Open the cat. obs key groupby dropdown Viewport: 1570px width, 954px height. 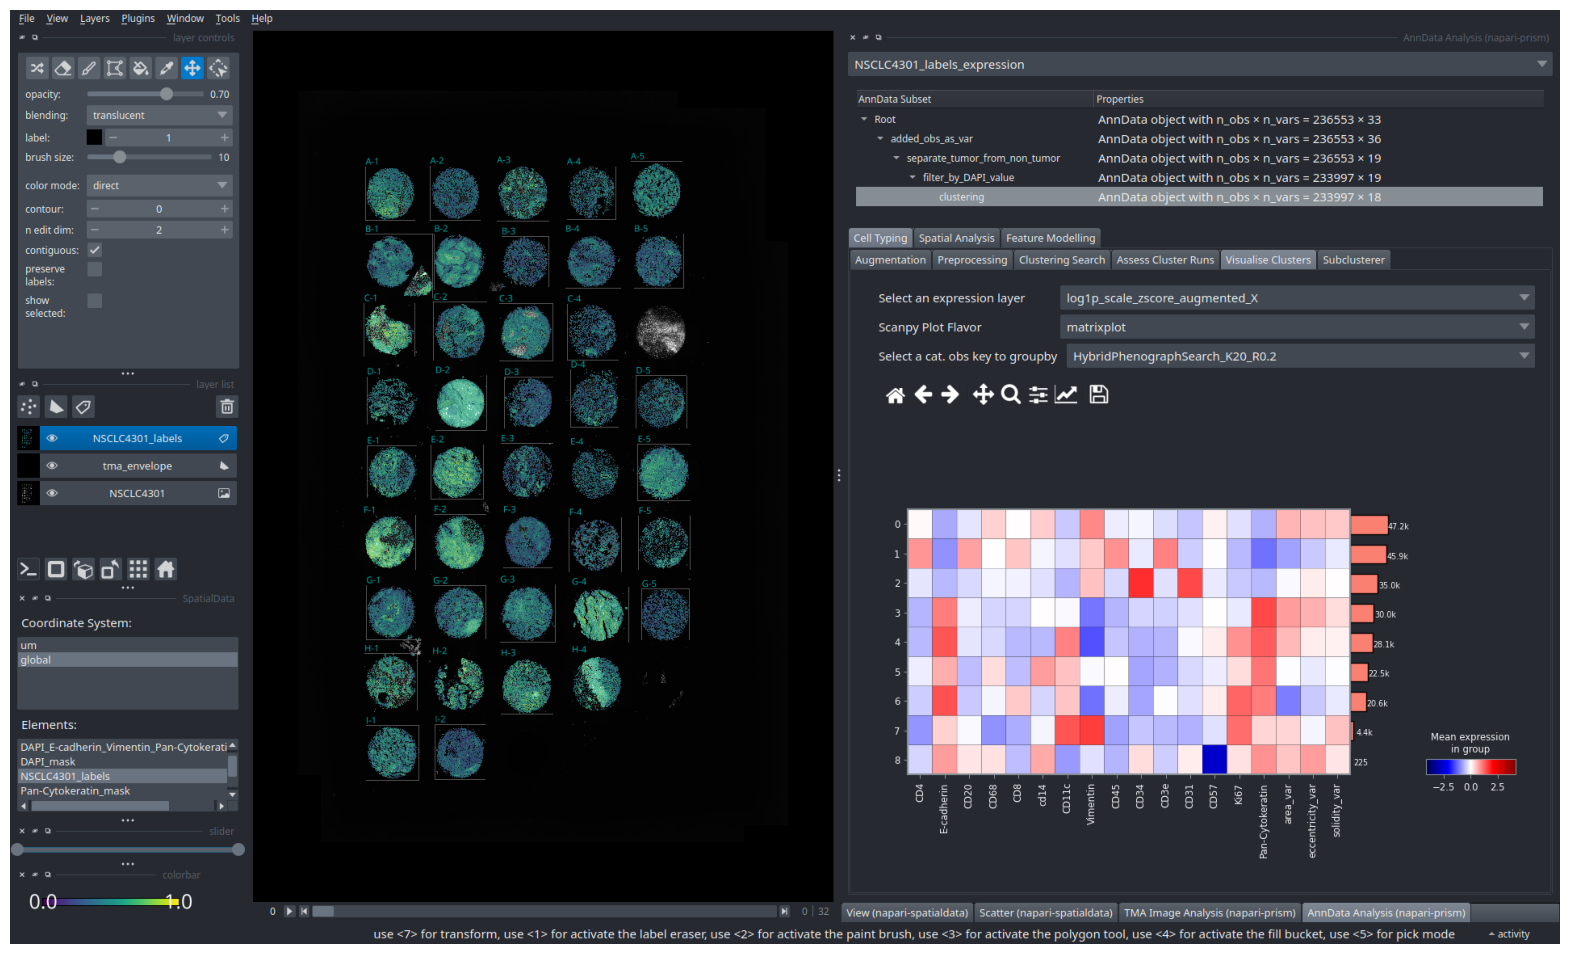(x=1300, y=356)
